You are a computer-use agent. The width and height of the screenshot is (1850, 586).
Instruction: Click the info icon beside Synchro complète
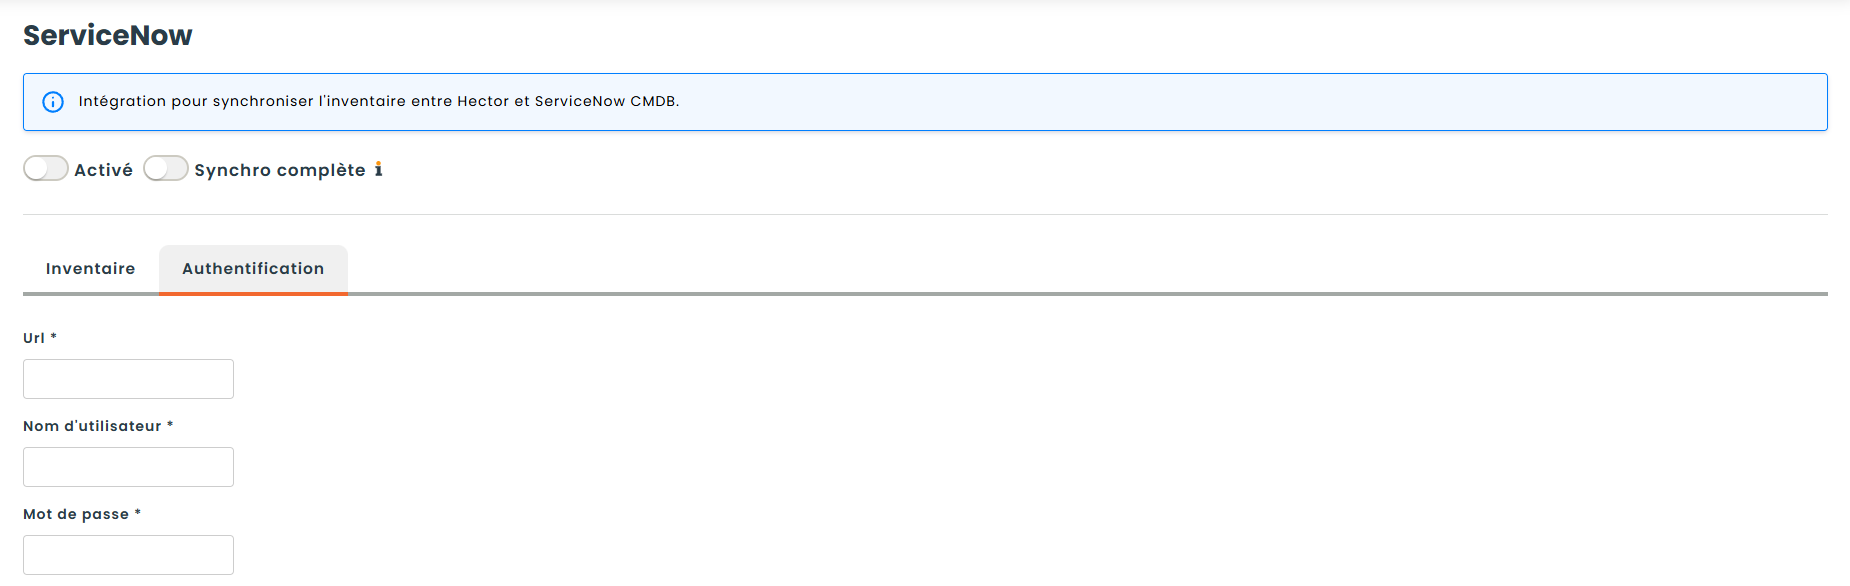pos(379,170)
